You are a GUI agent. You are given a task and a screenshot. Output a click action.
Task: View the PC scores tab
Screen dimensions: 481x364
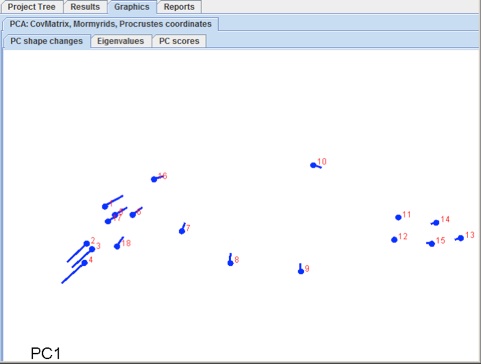179,41
